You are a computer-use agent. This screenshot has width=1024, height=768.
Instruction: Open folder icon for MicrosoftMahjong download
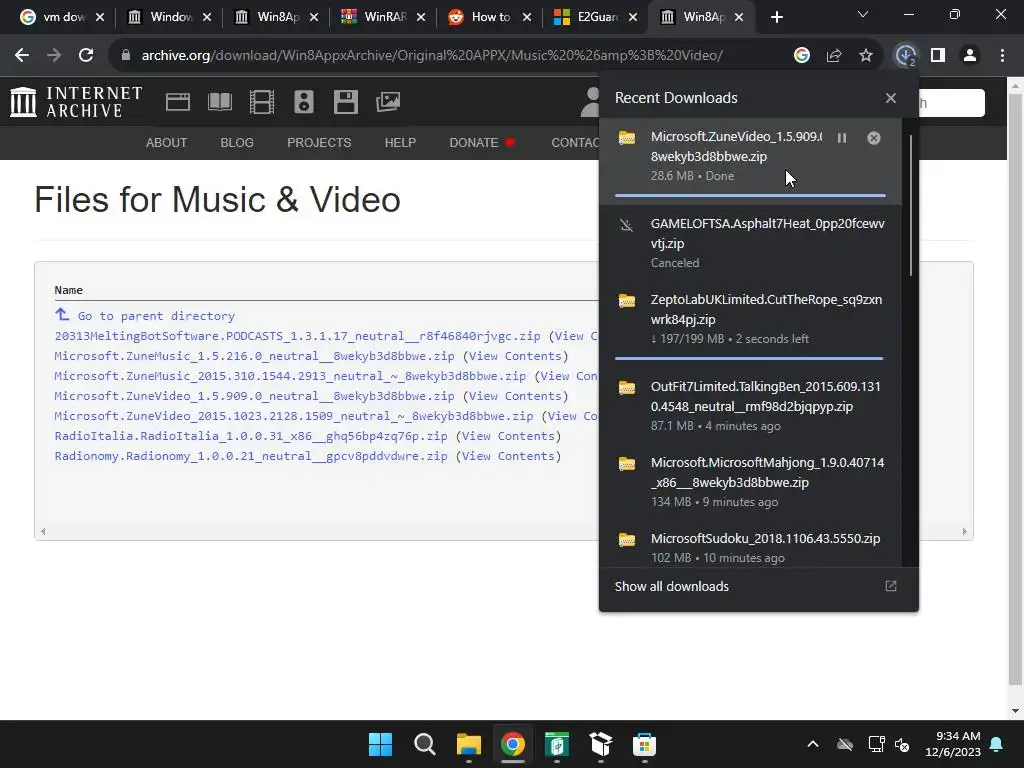(627, 464)
